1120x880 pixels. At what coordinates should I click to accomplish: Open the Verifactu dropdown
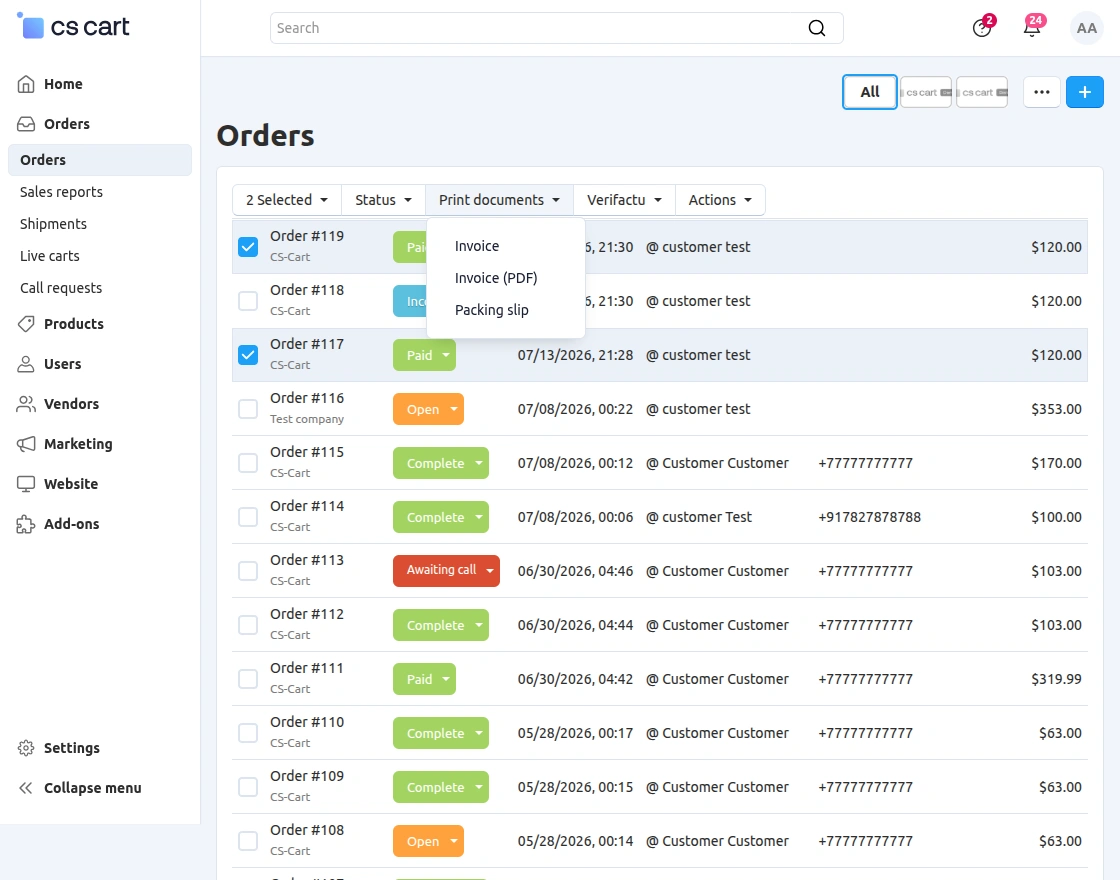tap(624, 200)
